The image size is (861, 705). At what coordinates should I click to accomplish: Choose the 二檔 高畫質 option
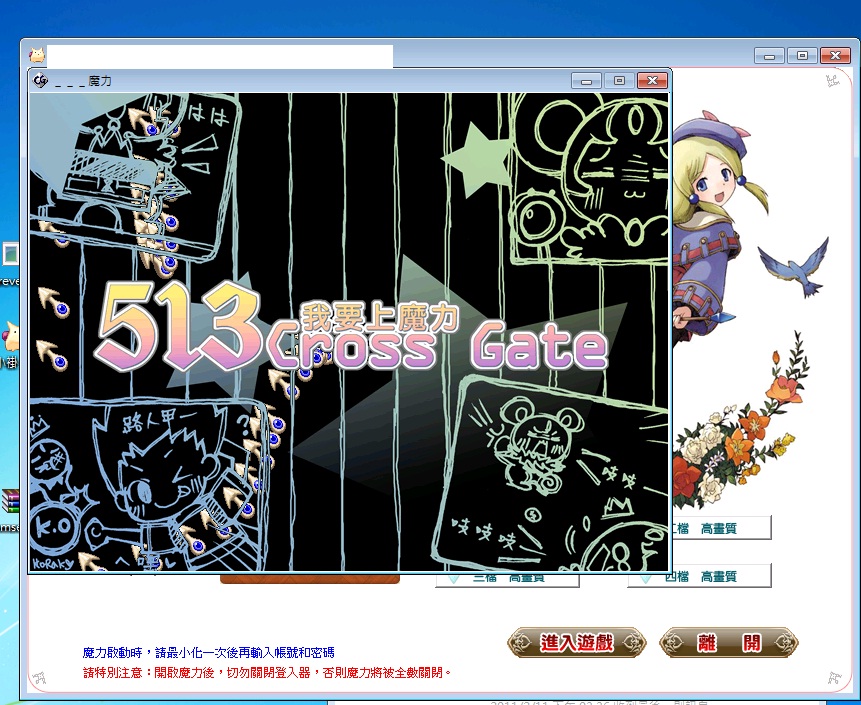click(718, 528)
